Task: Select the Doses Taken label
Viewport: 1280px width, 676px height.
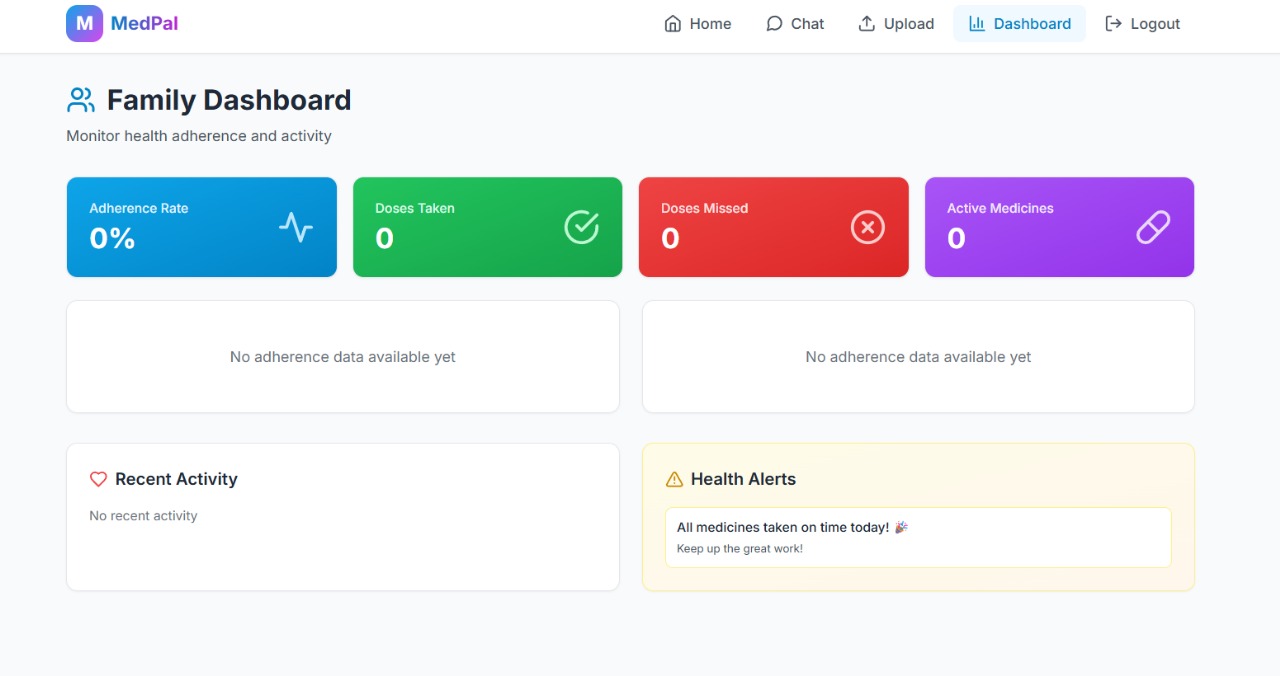Action: (415, 208)
